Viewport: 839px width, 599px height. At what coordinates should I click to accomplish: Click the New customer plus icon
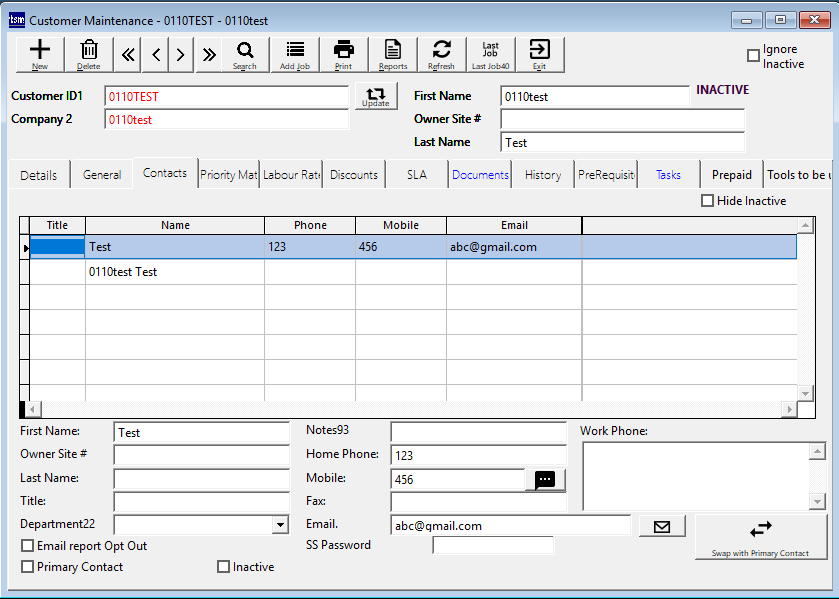(40, 54)
